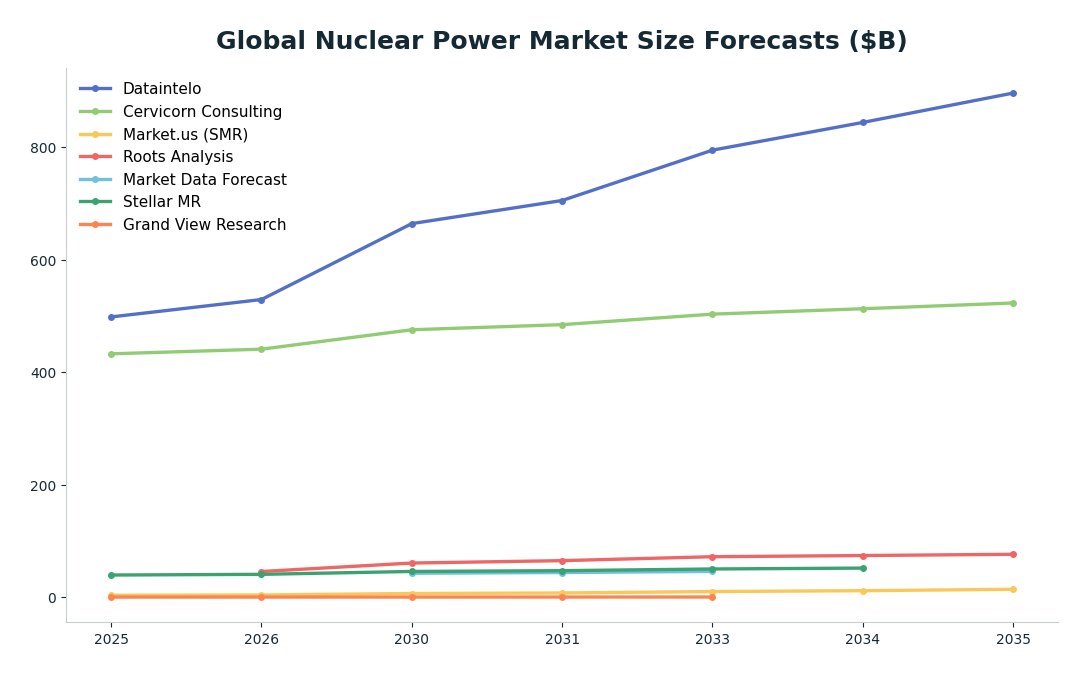This screenshot has height=676, width=1088.
Task: Click the 800 y-axis tick label
Action: [42, 148]
